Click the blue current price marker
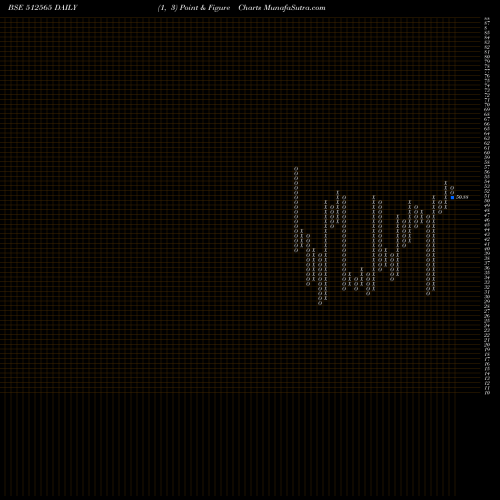The width and height of the screenshot is (500, 500). click(x=452, y=197)
